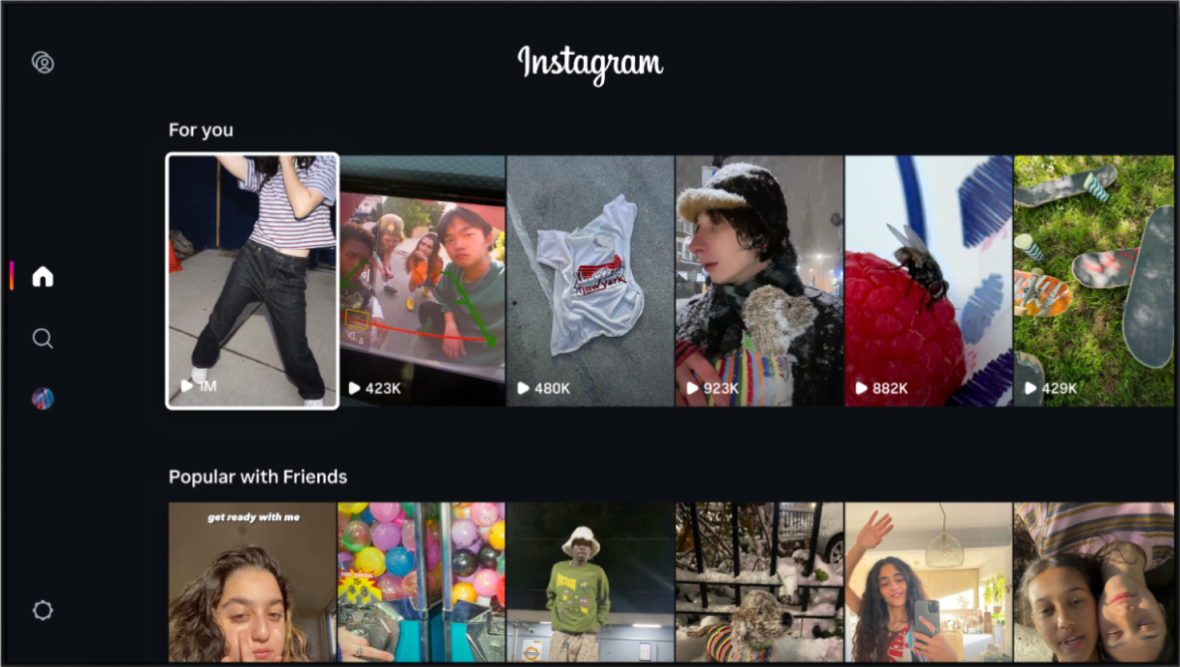Open the New York t-shirt reel
This screenshot has width=1180, height=667.
click(590, 281)
